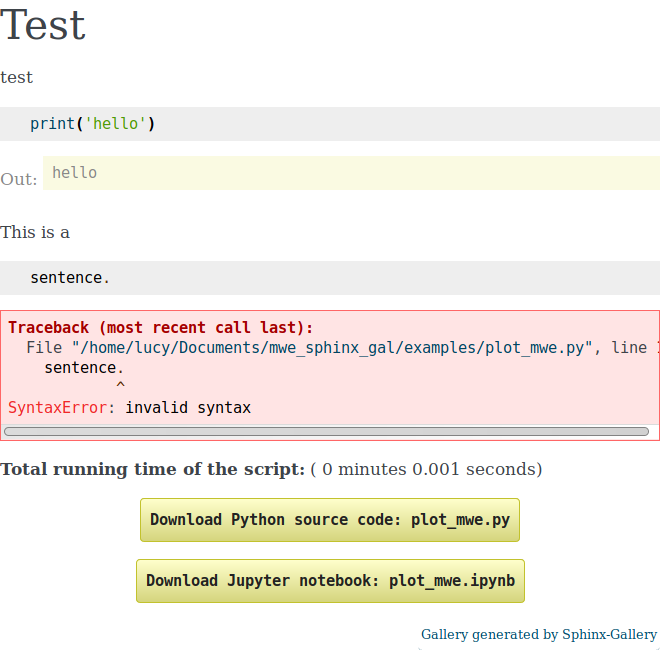This screenshot has width=660, height=650.
Task: Click the traceback horizontal scrollbar
Action: 326,432
